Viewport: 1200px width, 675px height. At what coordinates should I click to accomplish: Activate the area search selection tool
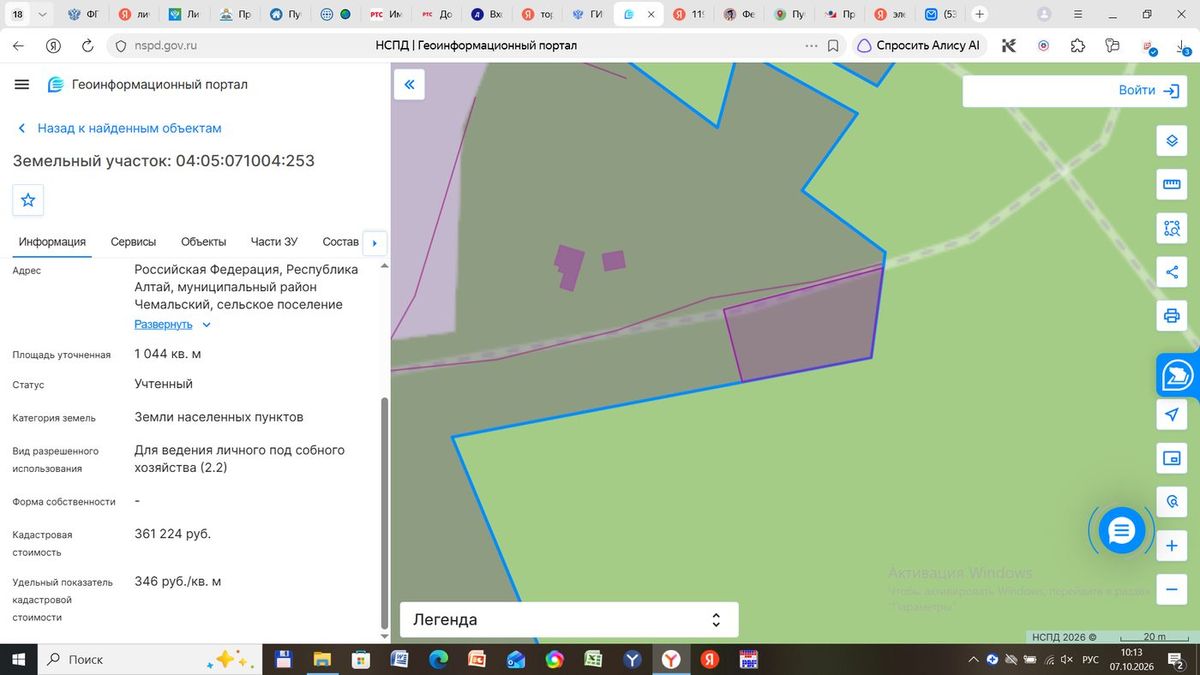(1172, 228)
